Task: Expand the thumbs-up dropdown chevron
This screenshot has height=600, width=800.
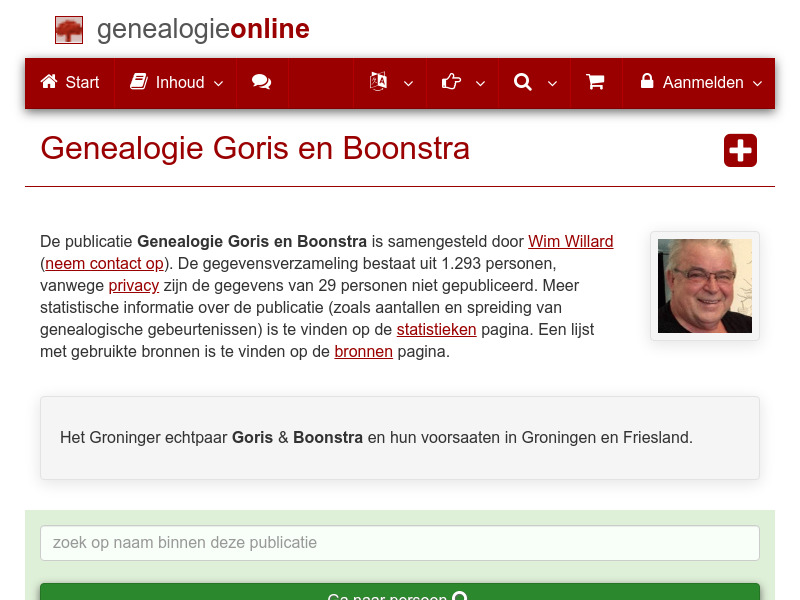Action: [x=479, y=84]
